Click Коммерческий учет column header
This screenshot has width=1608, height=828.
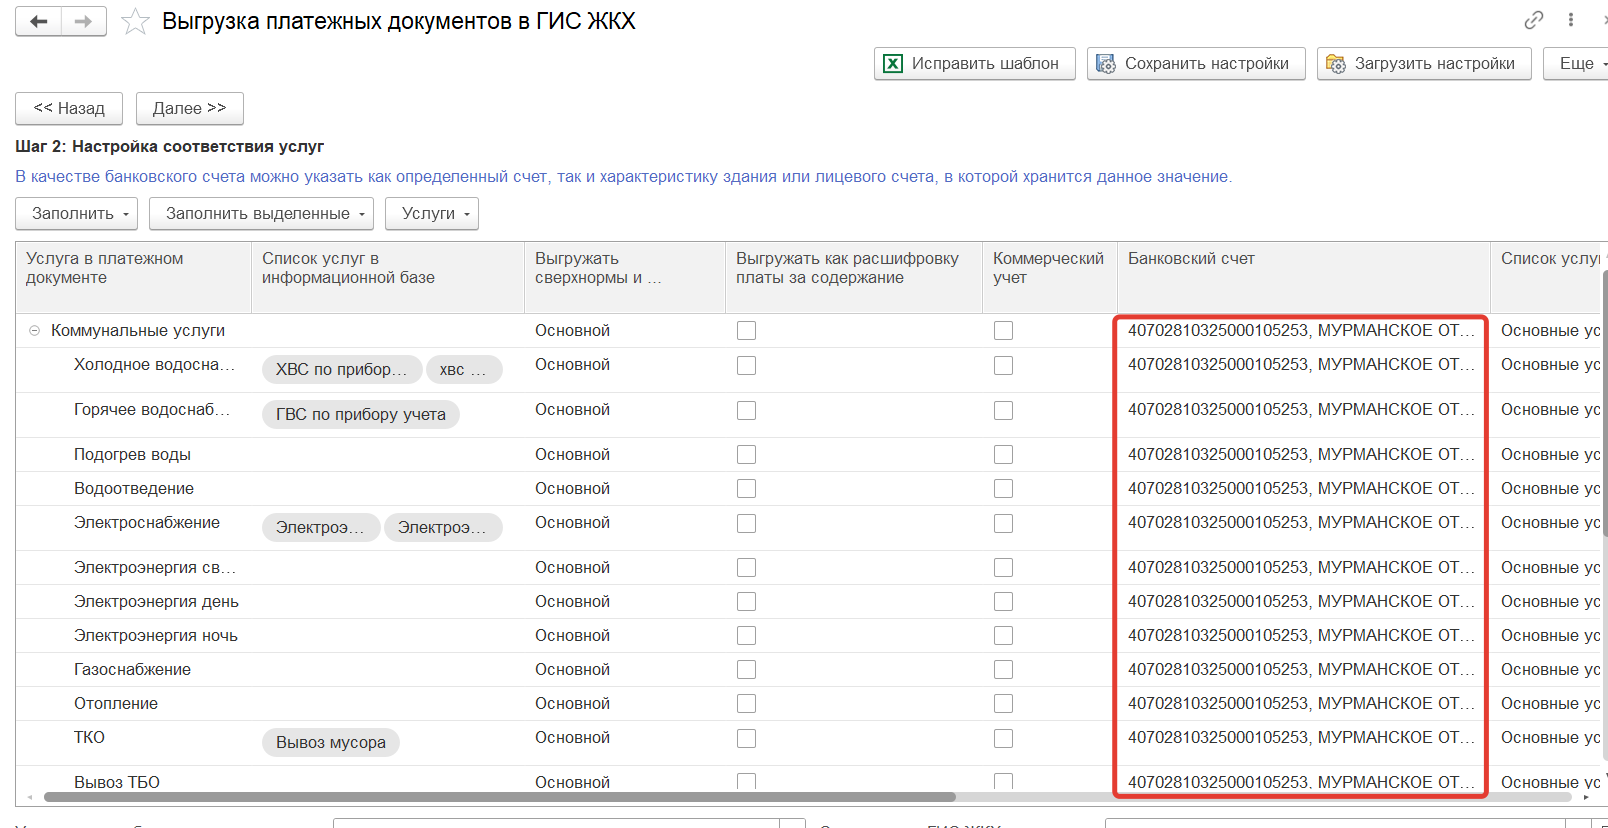[1049, 277]
